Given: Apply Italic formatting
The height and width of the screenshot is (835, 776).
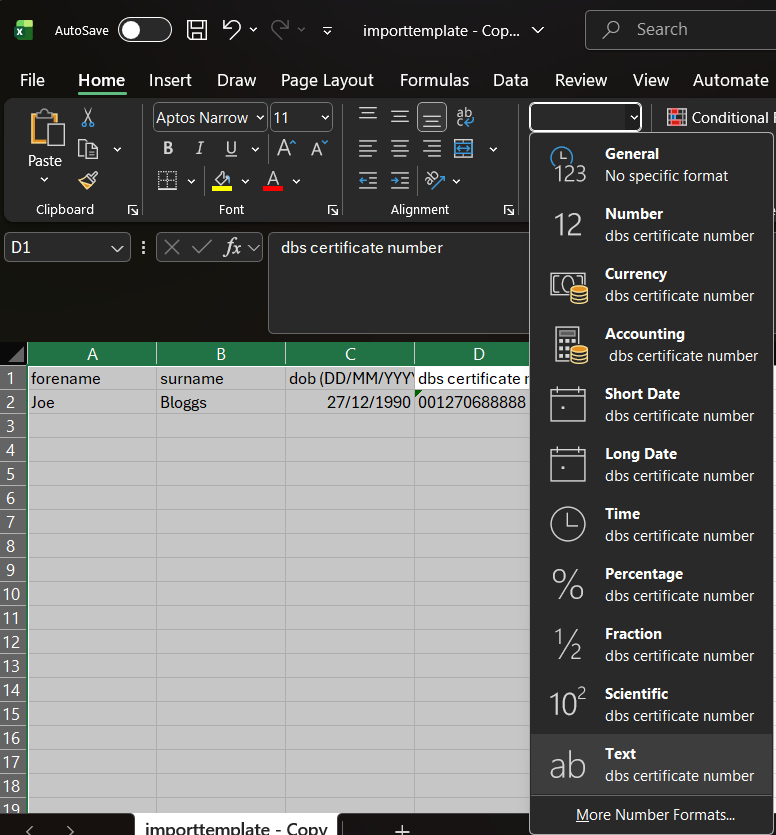Looking at the screenshot, I should [x=199, y=149].
